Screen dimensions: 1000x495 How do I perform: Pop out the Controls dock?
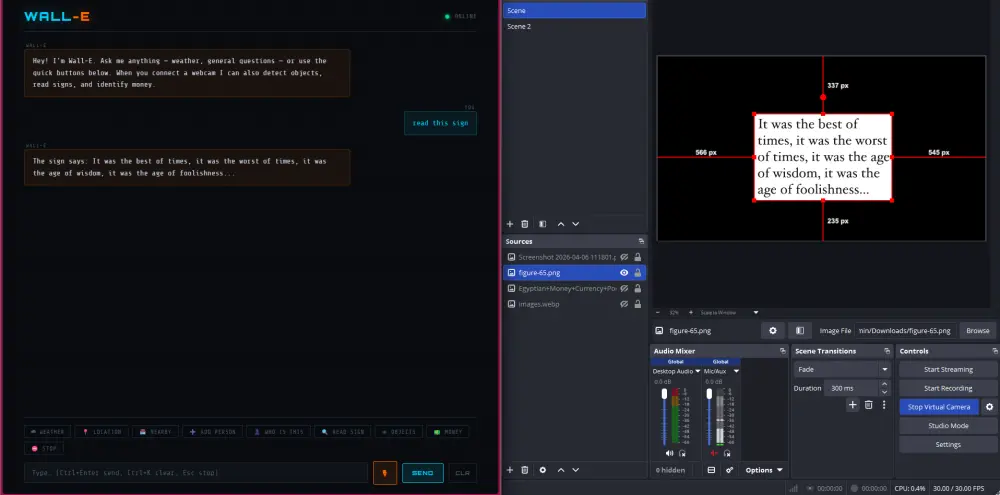tap(994, 351)
